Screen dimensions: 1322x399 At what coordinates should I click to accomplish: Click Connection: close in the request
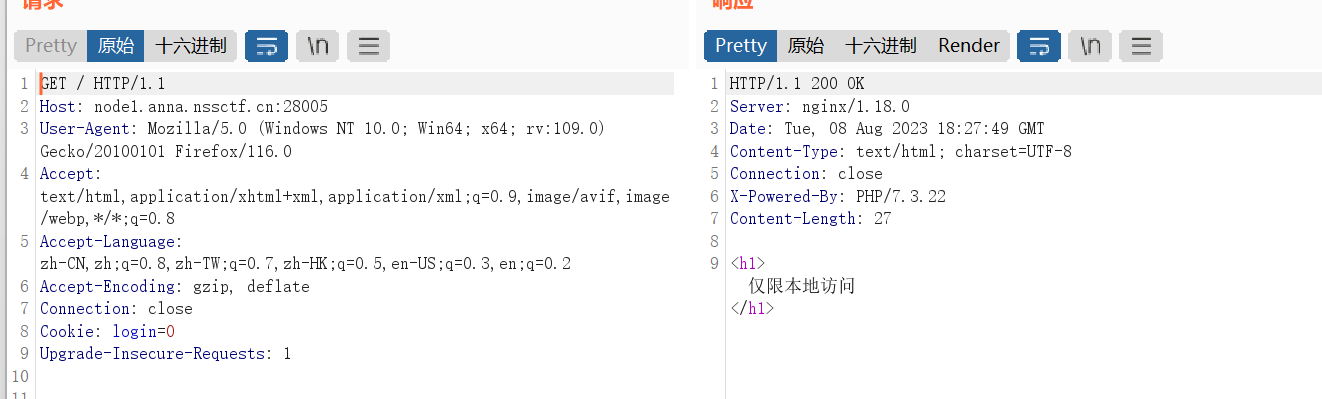point(116,309)
